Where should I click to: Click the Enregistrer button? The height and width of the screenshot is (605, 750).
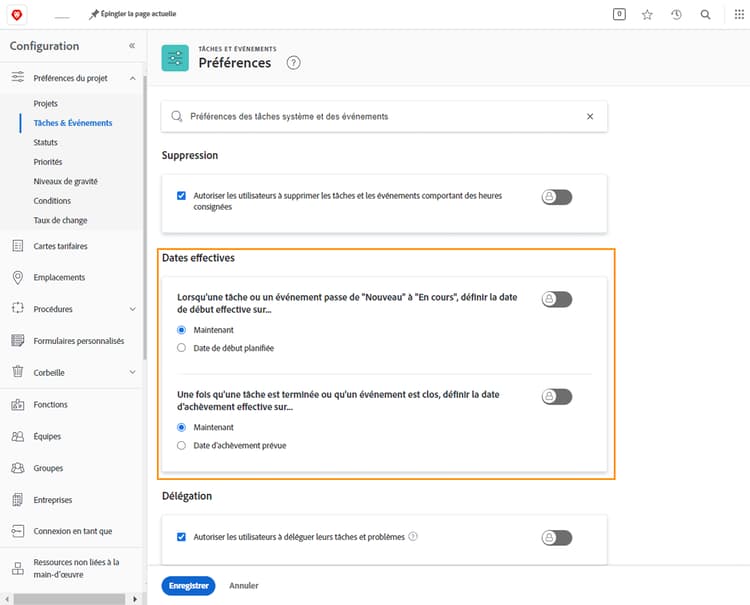click(188, 585)
